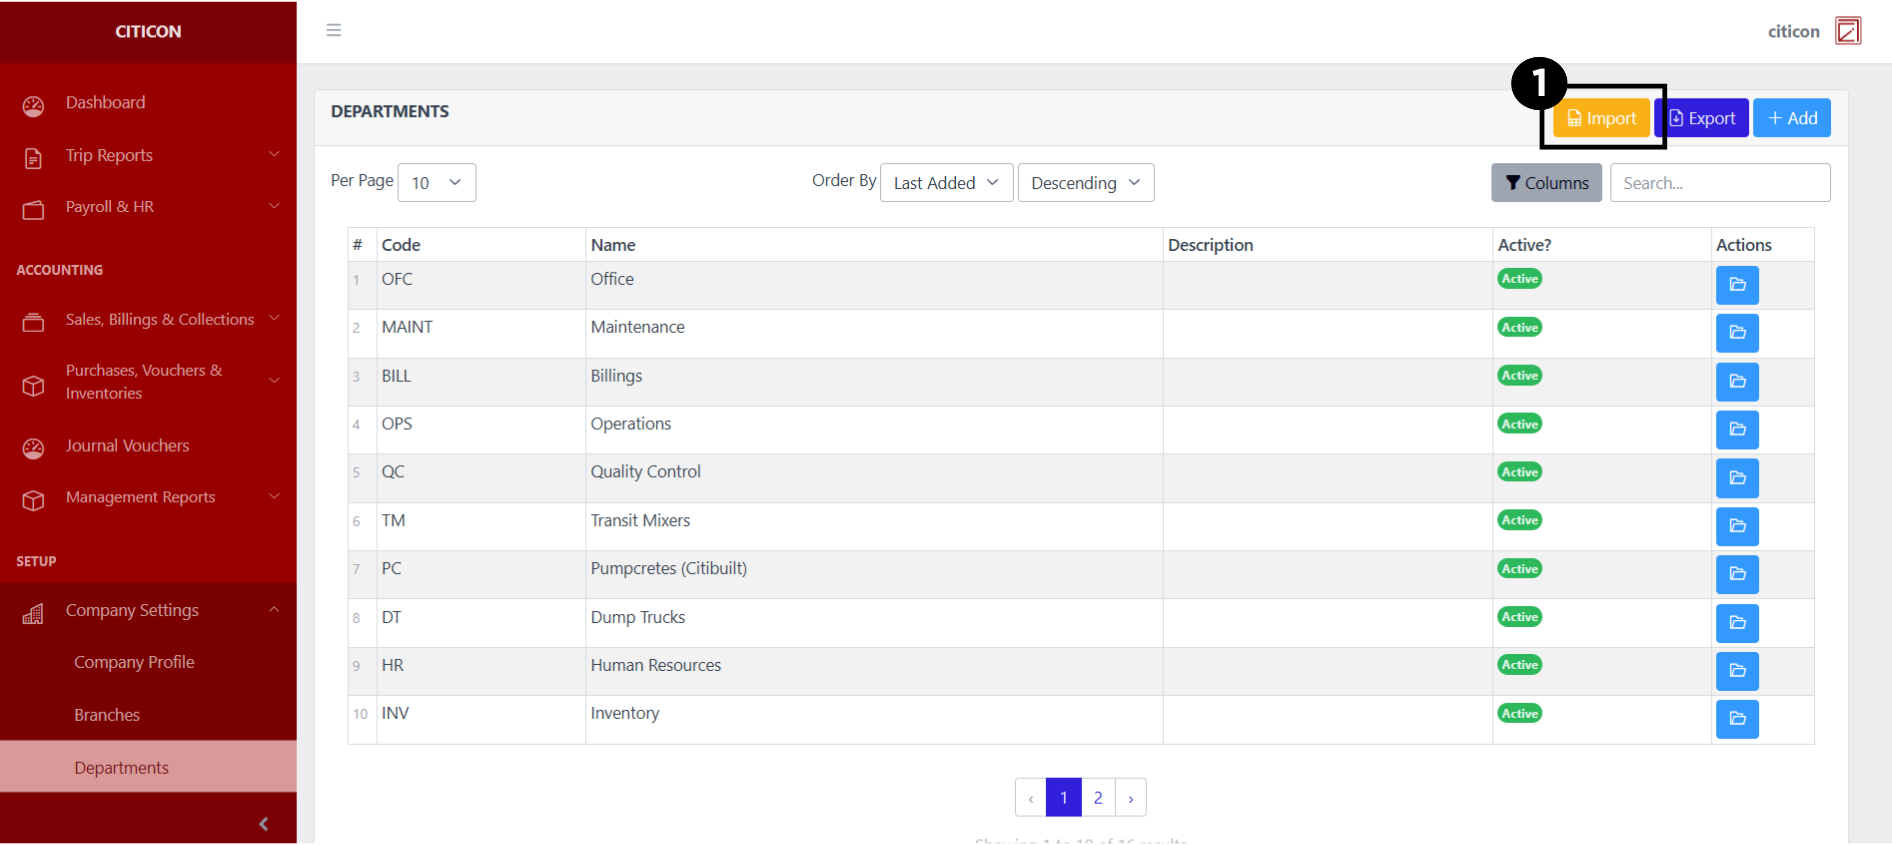Go to page 2 of results
Image resolution: width=1892 pixels, height=845 pixels.
(x=1098, y=798)
